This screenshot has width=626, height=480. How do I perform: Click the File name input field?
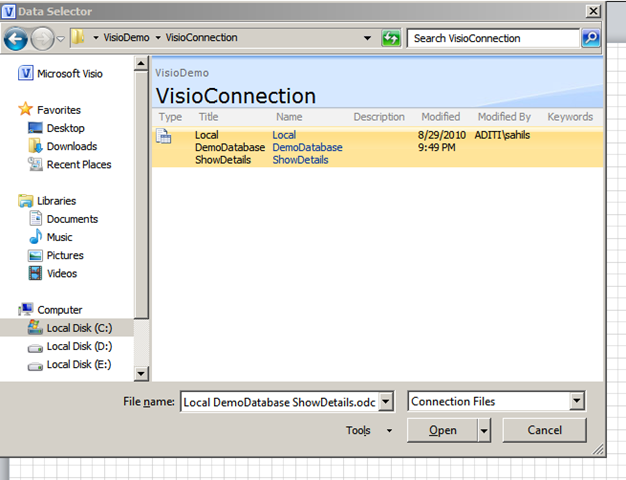[279, 402]
